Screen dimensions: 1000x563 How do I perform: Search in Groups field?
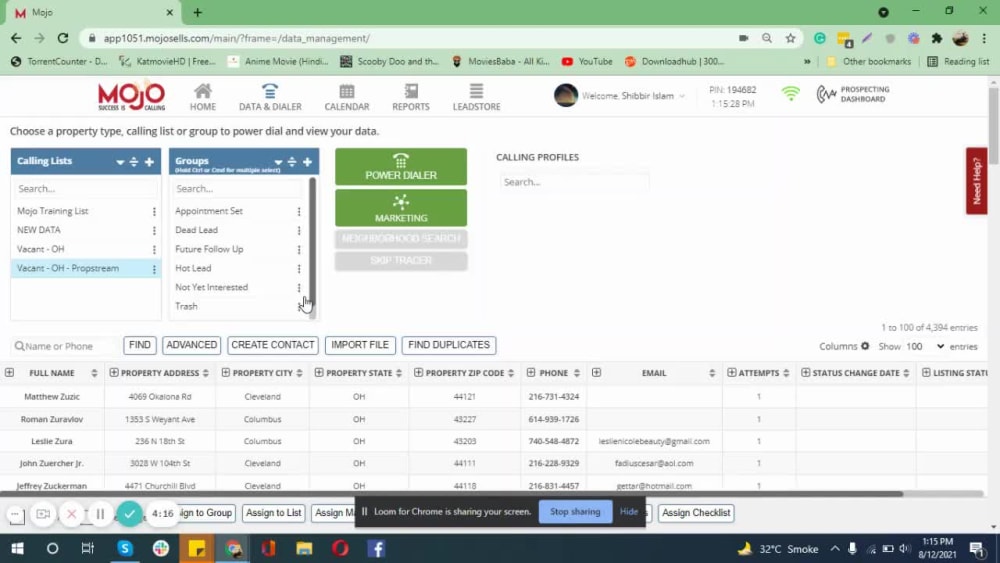237,189
